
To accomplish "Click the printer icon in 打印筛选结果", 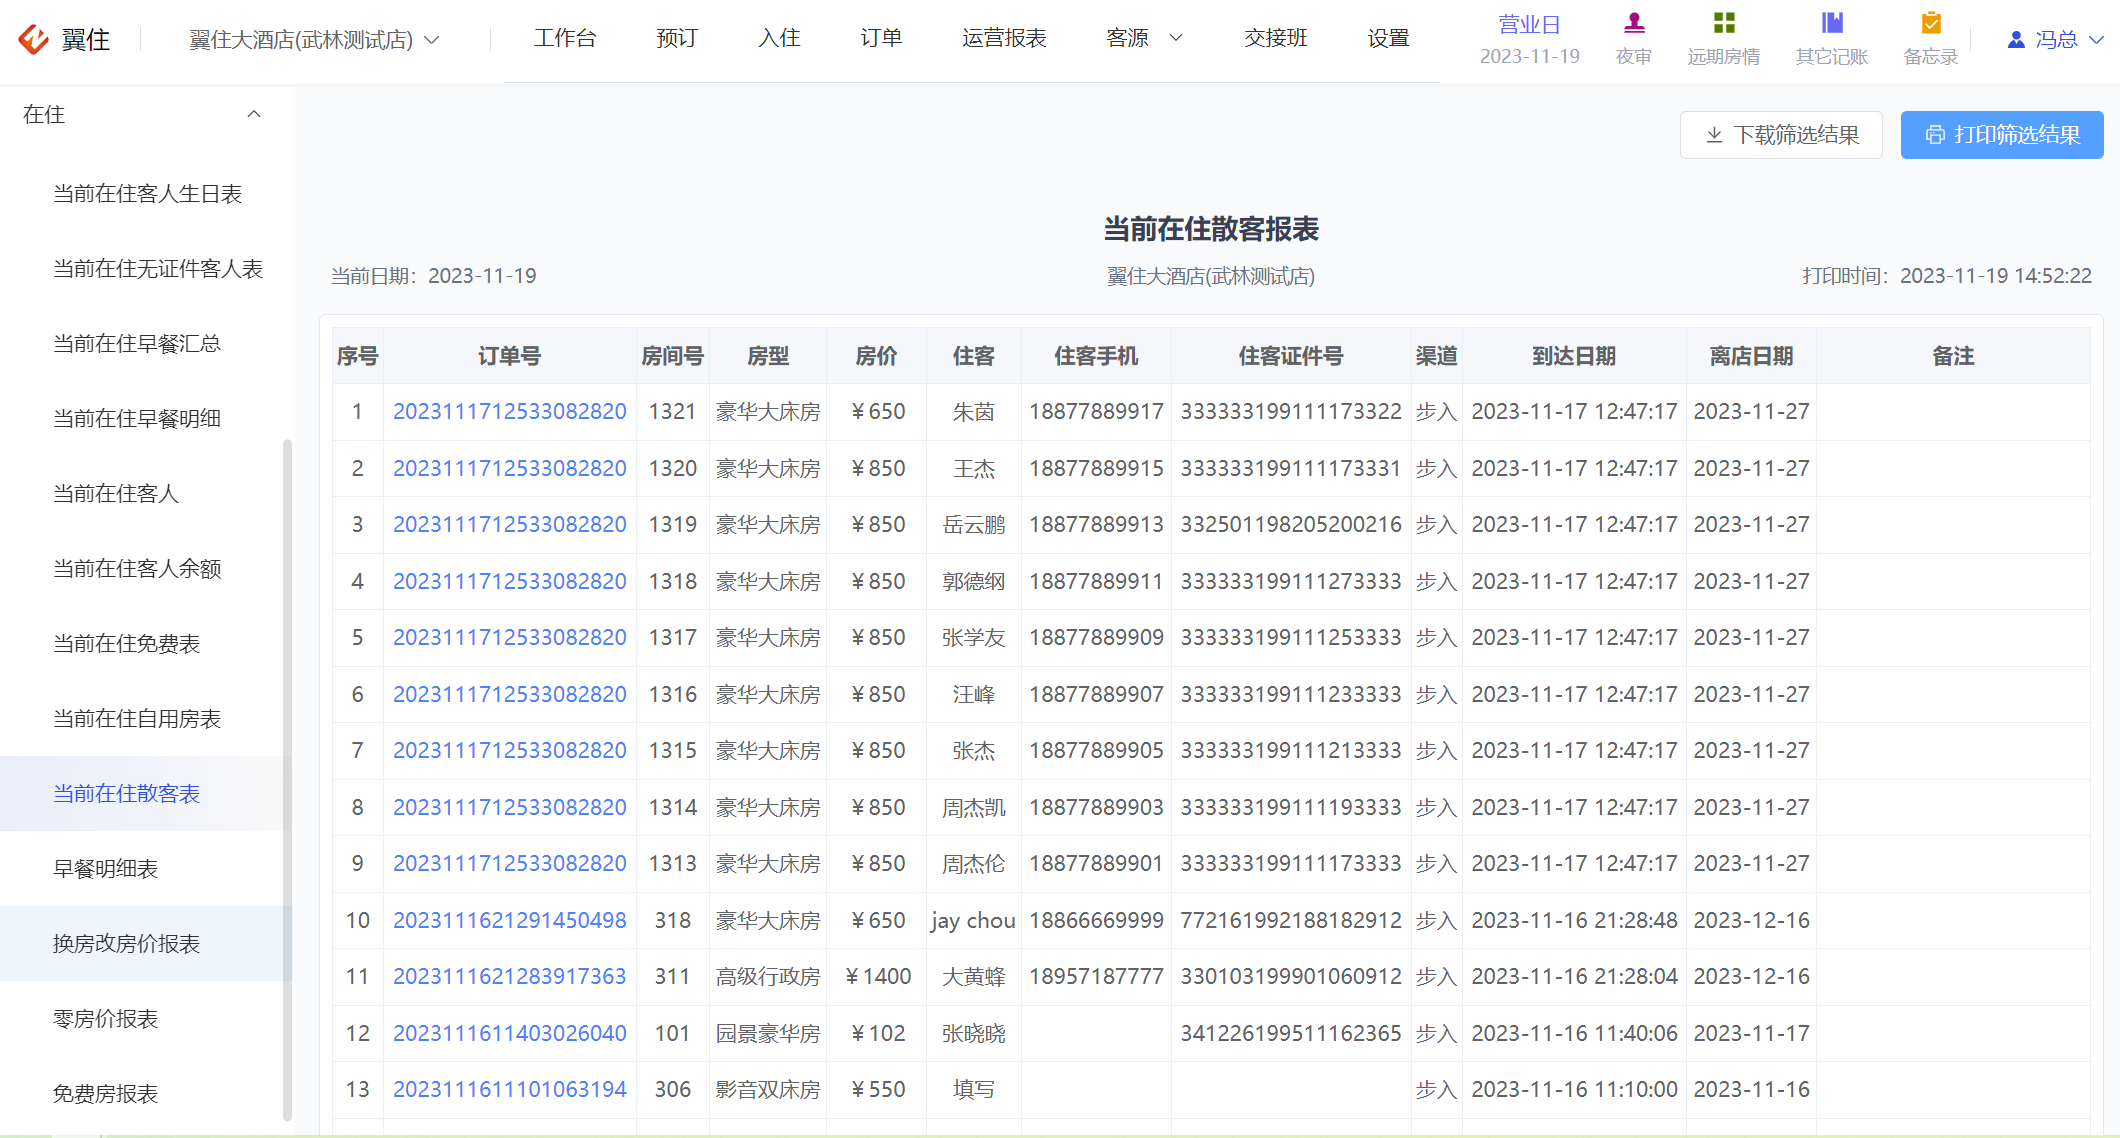I will pyautogui.click(x=1935, y=135).
